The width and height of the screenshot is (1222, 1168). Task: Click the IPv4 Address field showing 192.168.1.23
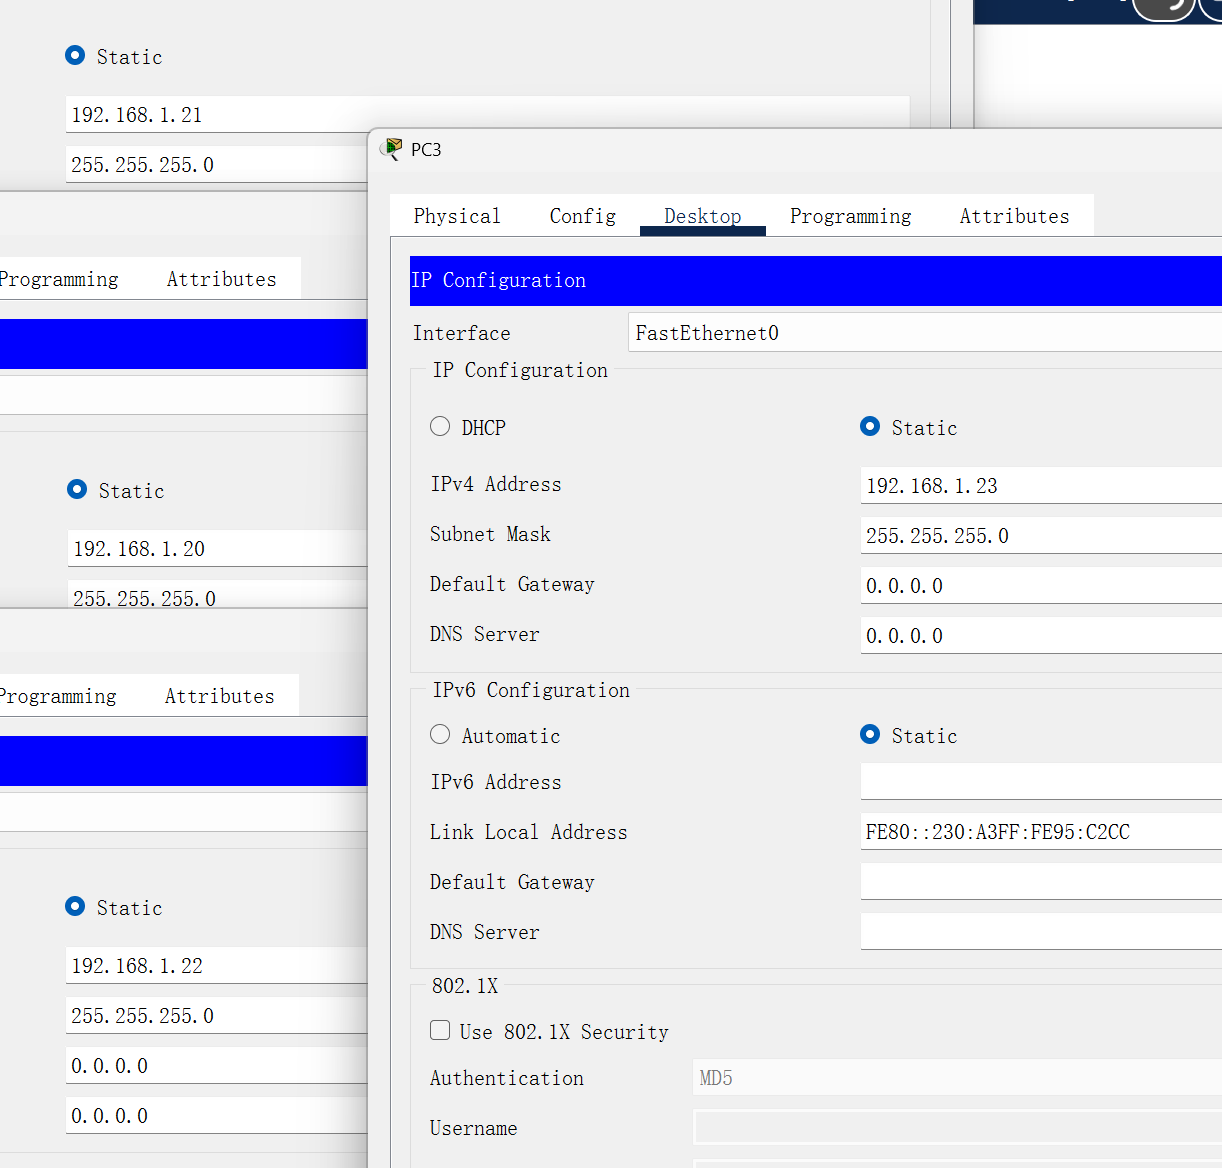click(1041, 486)
